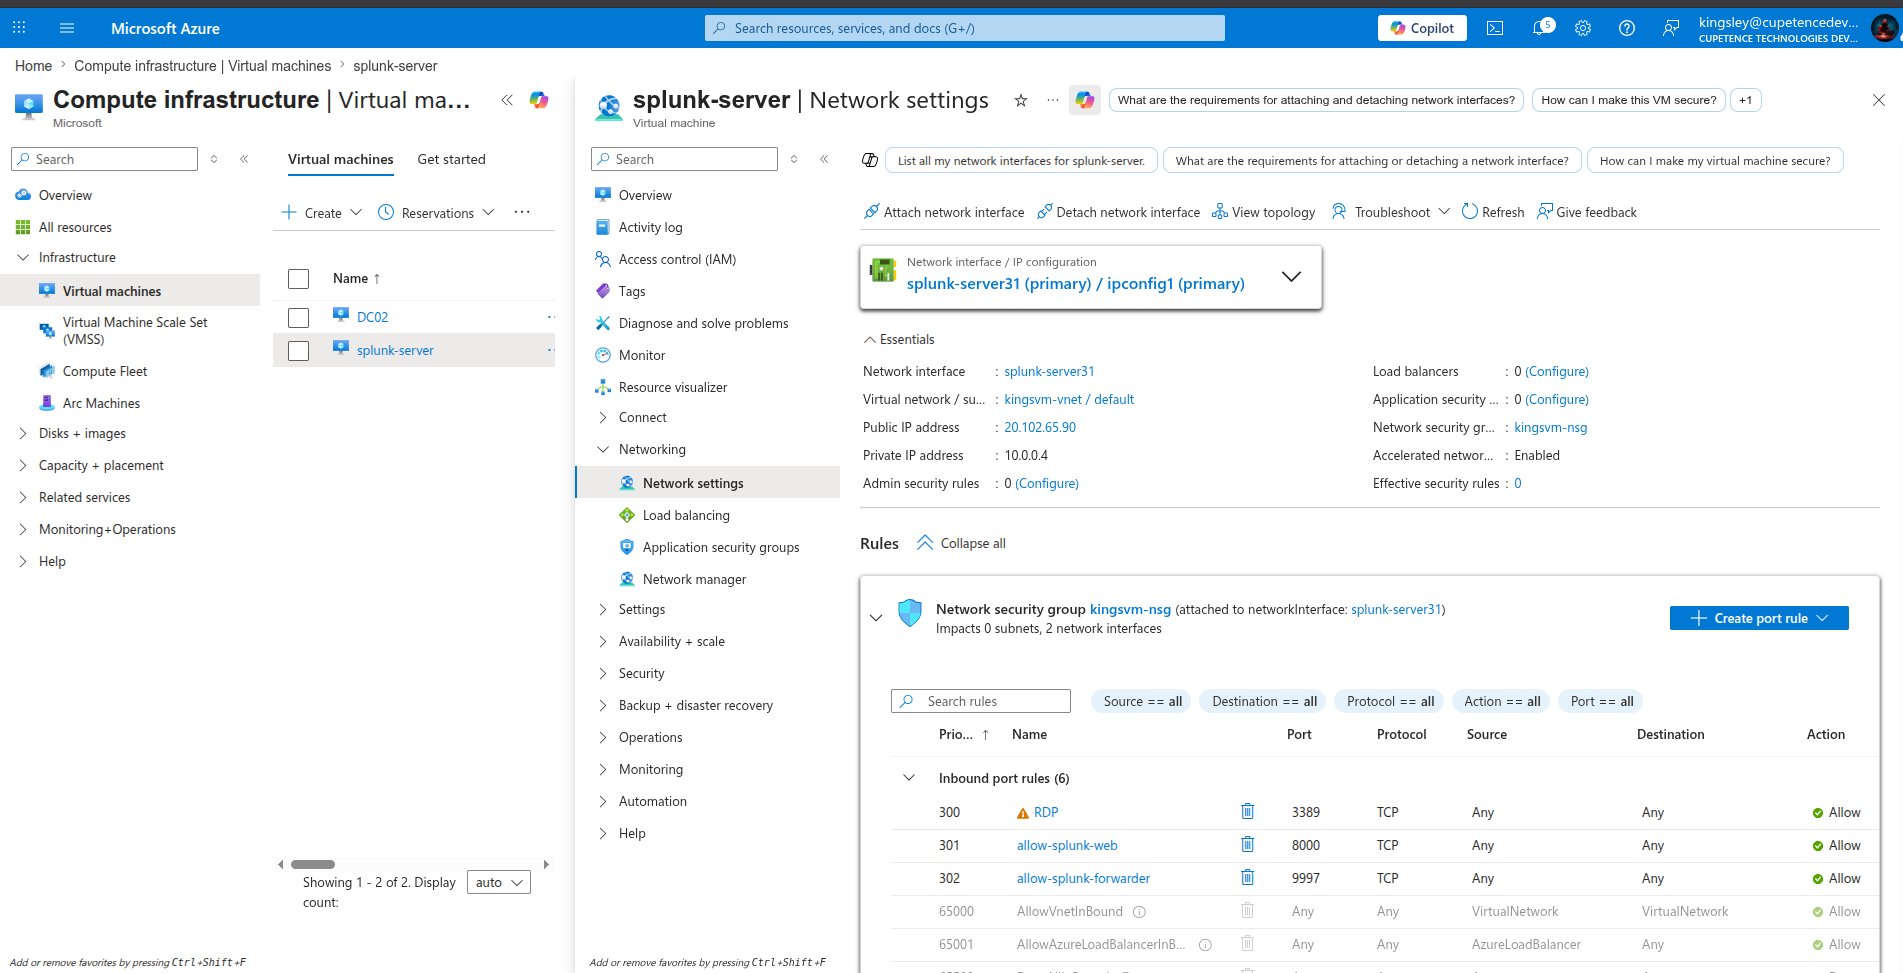The width and height of the screenshot is (1903, 973).
Task: Switch to the Get started tab
Action: (451, 159)
